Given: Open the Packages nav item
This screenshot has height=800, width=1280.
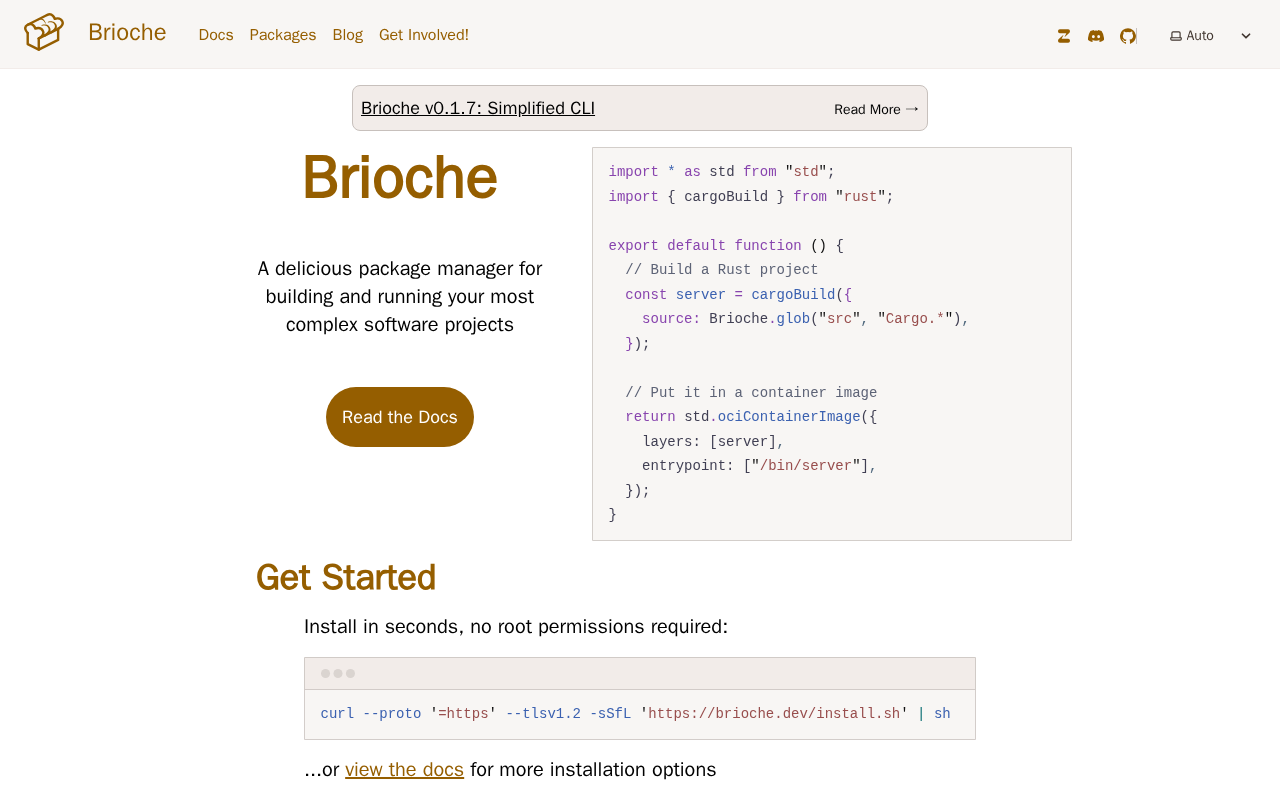Looking at the screenshot, I should click(283, 35).
